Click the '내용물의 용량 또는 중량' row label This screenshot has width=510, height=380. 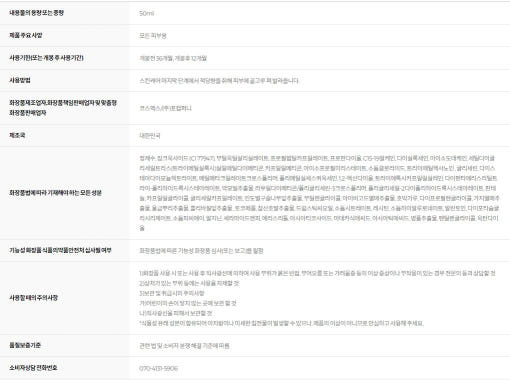pos(36,13)
